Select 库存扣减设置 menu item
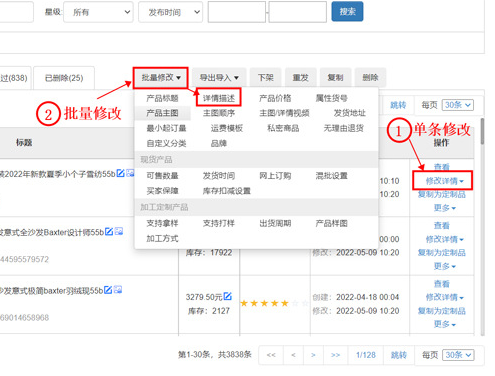Screen dimensions: 495x376 click(x=227, y=191)
